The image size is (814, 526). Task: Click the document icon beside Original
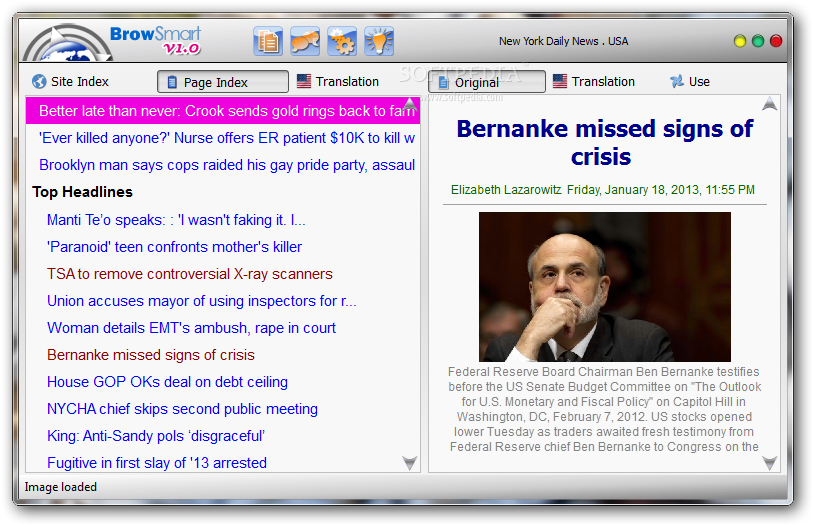coord(443,82)
